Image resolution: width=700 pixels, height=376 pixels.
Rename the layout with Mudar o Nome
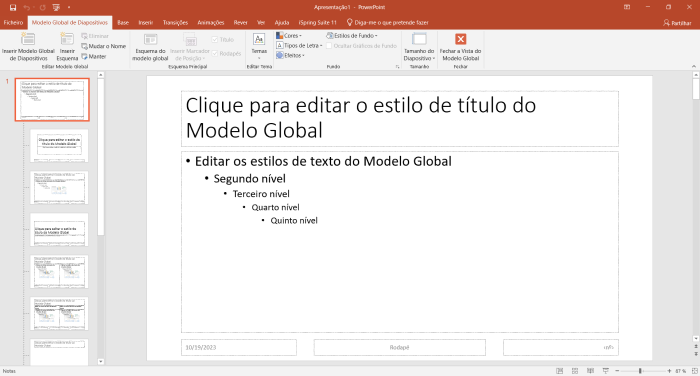click(104, 46)
